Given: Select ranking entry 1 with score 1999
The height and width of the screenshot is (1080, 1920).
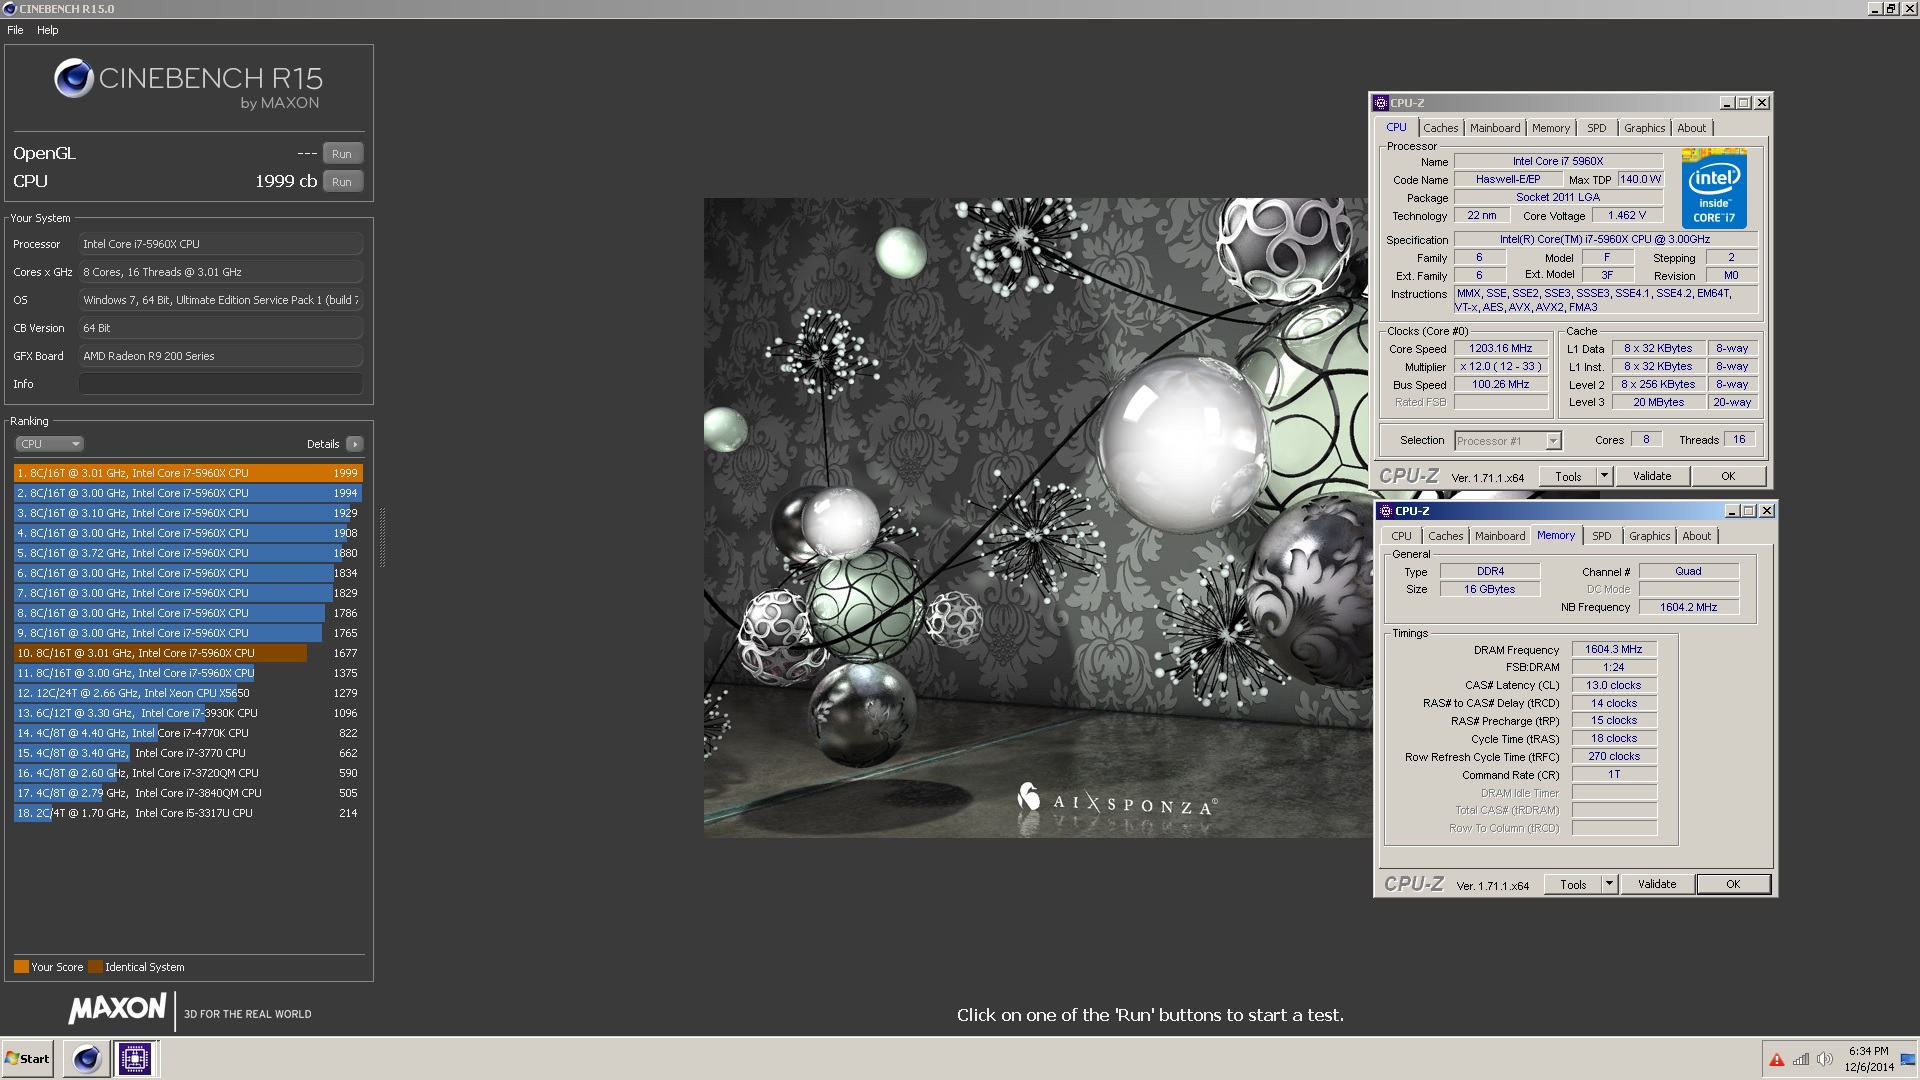Looking at the screenshot, I should click(188, 473).
